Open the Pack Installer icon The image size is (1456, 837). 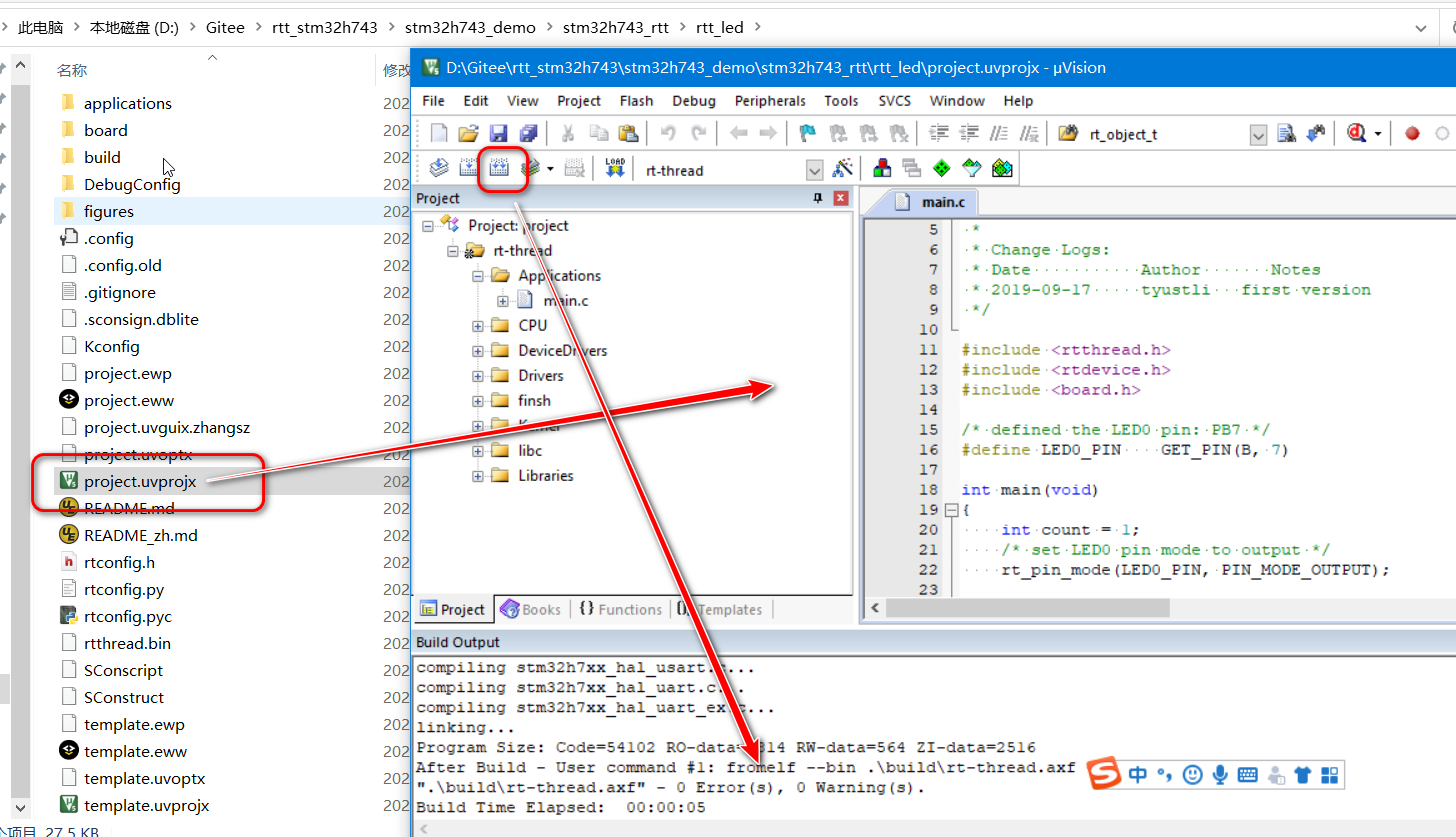click(1002, 168)
